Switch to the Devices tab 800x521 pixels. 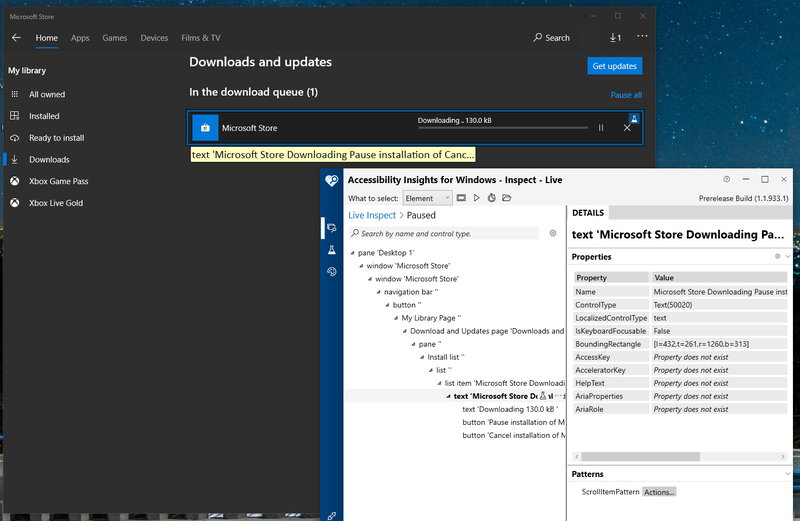[154, 38]
